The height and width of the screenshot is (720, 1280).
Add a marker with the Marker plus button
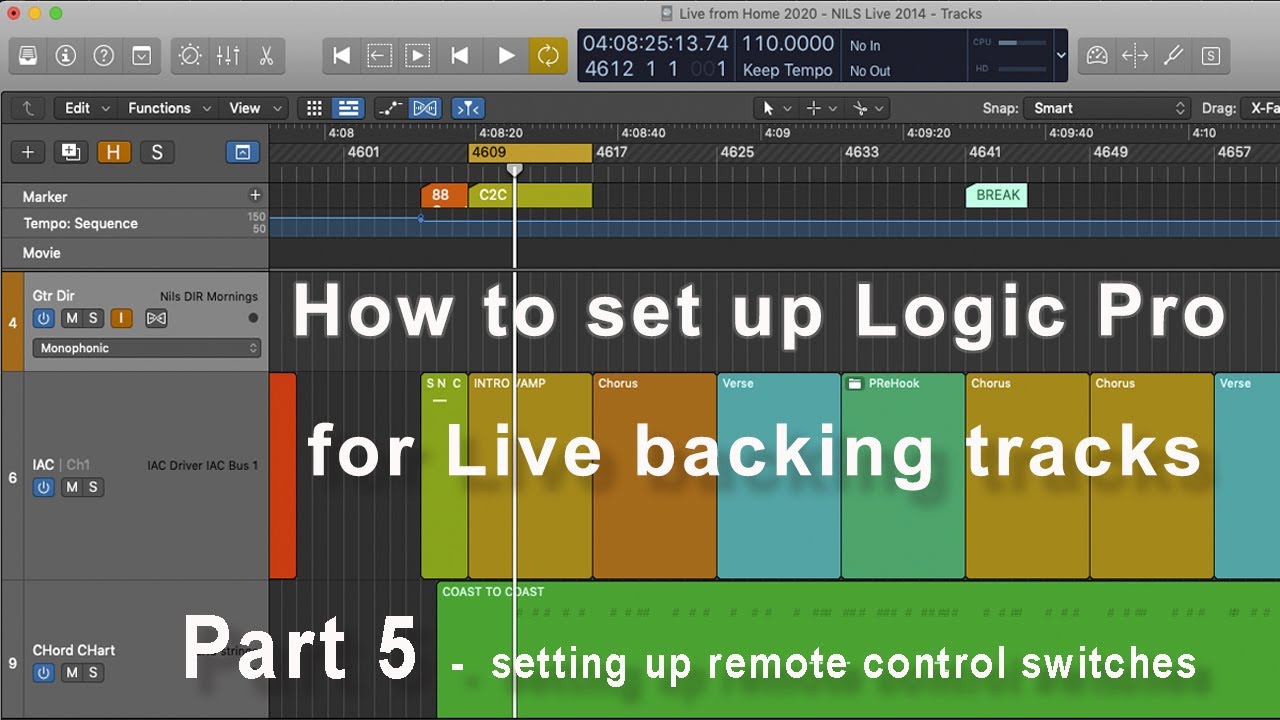(255, 195)
